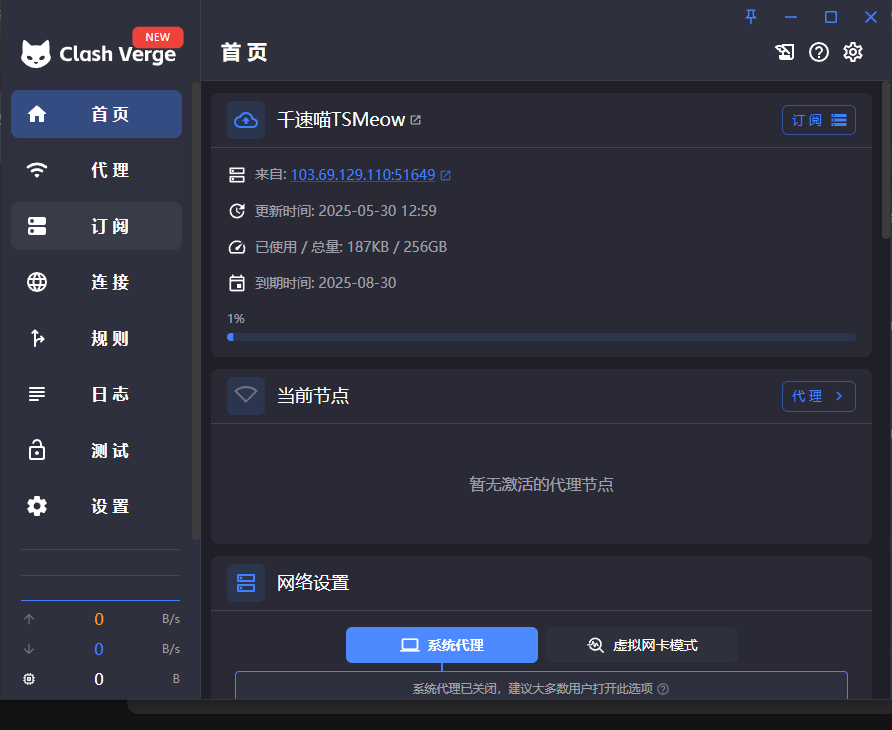Click the main panel vertical scrollbar
Screen dimensions: 892x730
(x=886, y=160)
